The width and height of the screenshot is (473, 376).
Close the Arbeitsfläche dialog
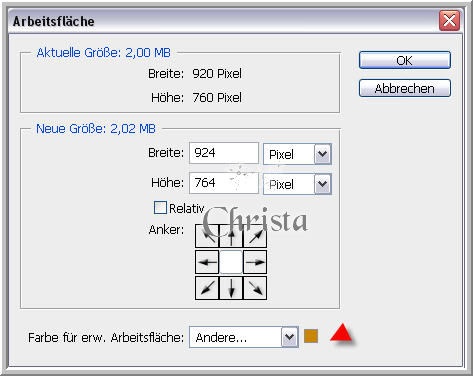tap(449, 21)
